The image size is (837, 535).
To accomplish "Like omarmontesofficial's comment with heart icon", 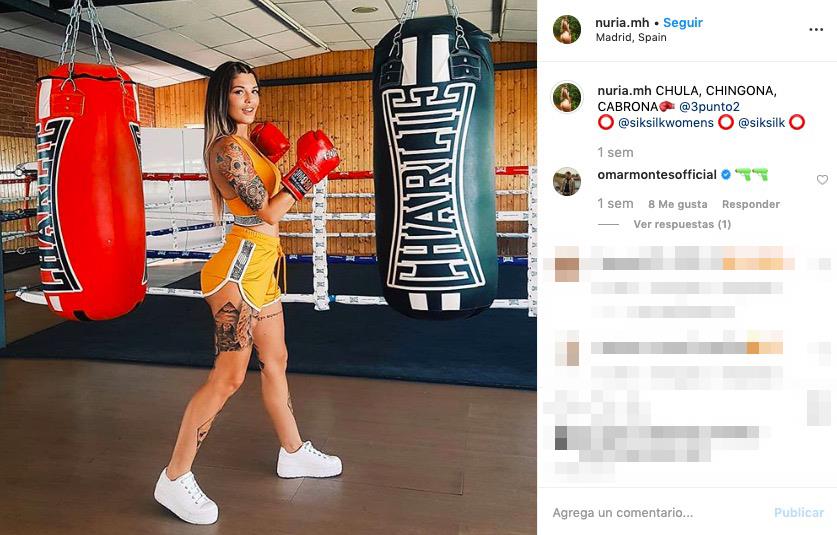I will tap(822, 180).
